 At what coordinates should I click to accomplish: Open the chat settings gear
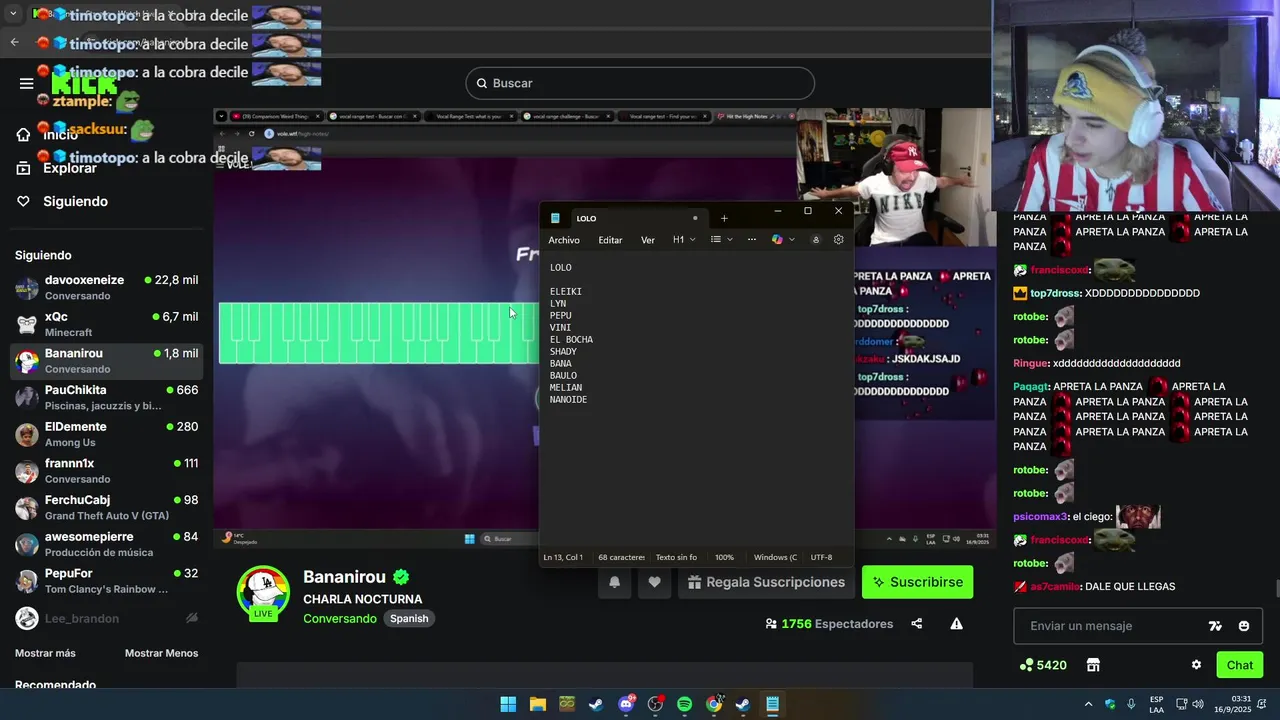[1196, 665]
